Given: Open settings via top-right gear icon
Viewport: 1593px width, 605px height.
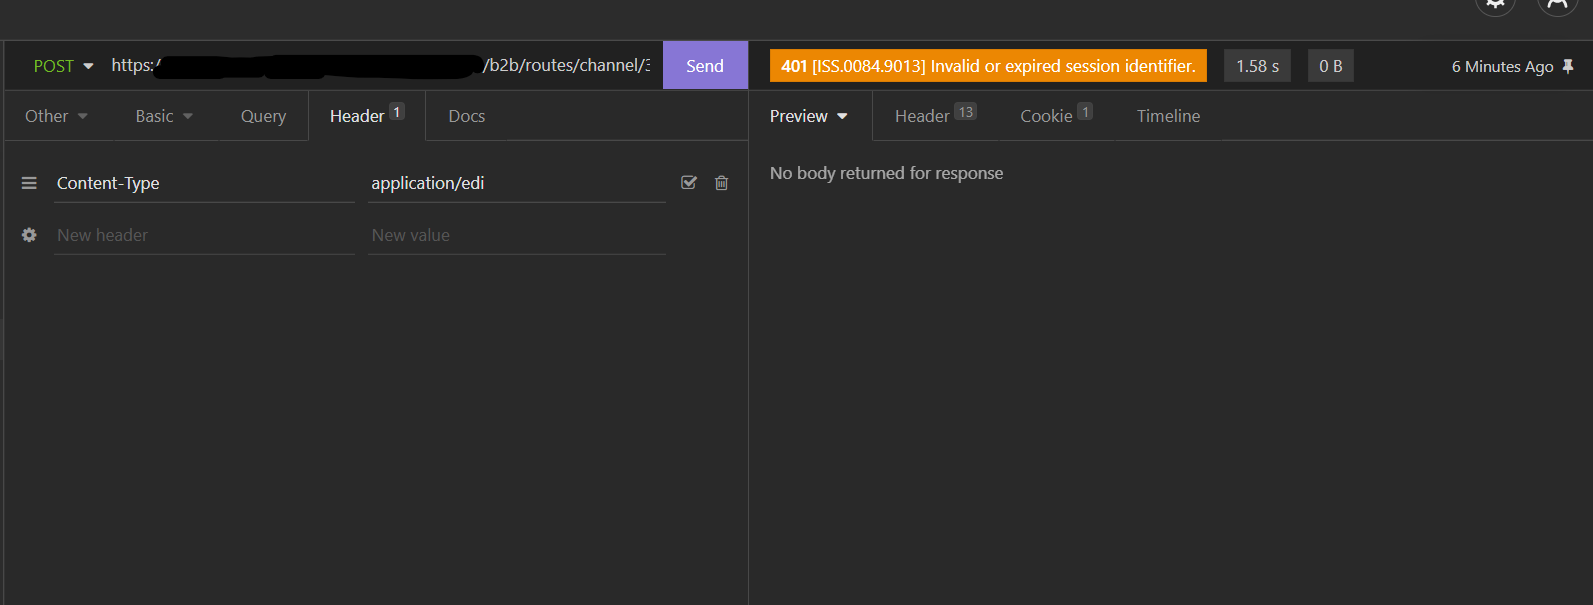Looking at the screenshot, I should (1495, 5).
